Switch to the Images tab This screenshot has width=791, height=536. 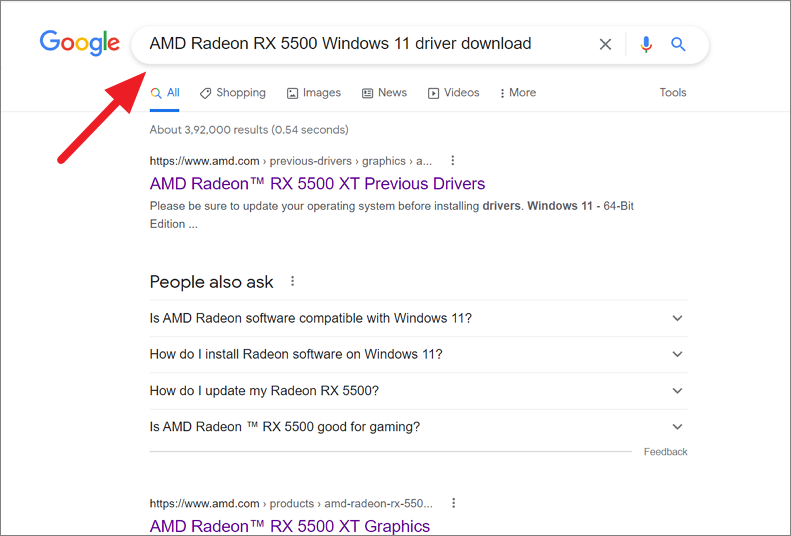(x=314, y=93)
